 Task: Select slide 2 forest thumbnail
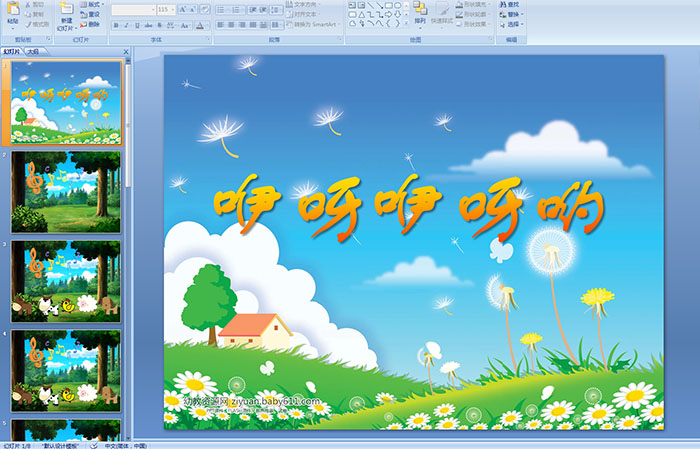click(66, 192)
